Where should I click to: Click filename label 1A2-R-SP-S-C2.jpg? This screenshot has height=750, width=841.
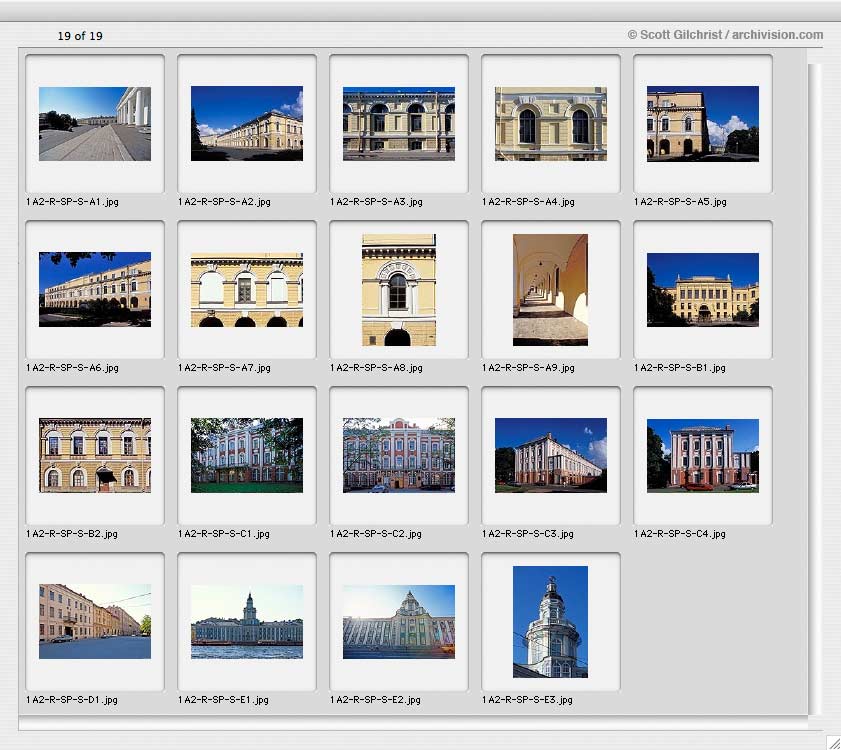click(x=375, y=534)
